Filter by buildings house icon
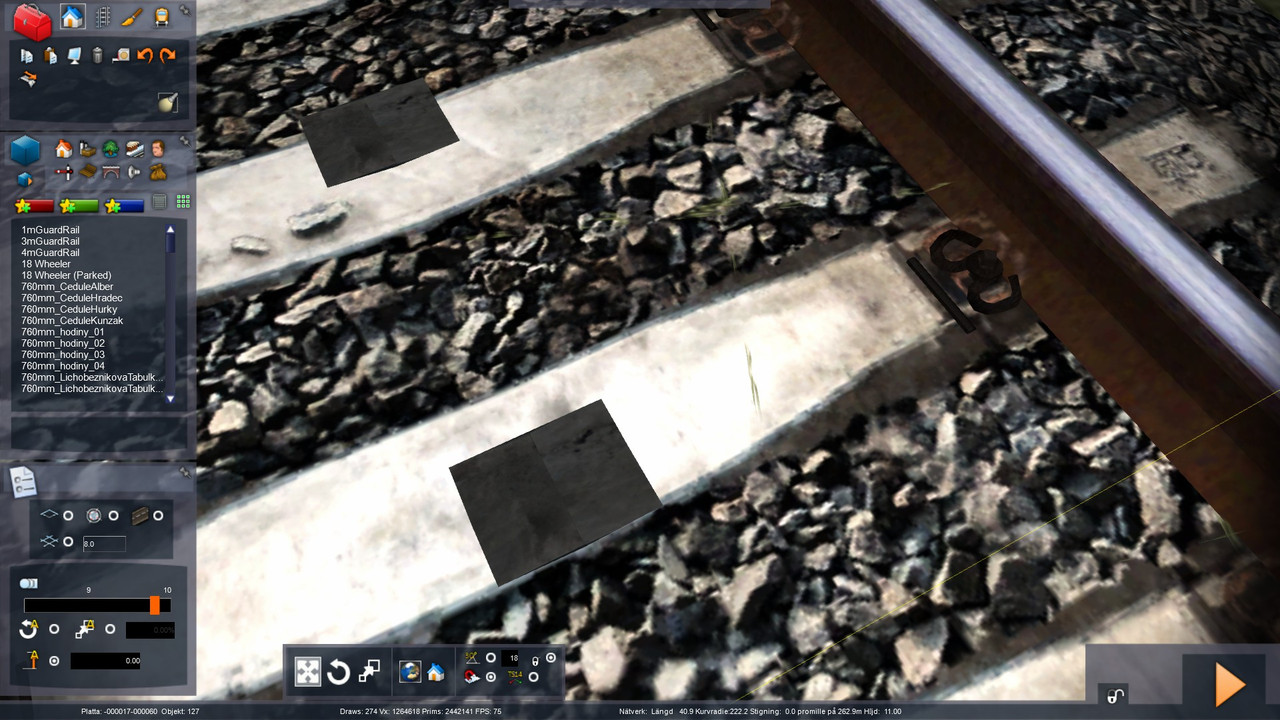The image size is (1280, 720). (63, 149)
